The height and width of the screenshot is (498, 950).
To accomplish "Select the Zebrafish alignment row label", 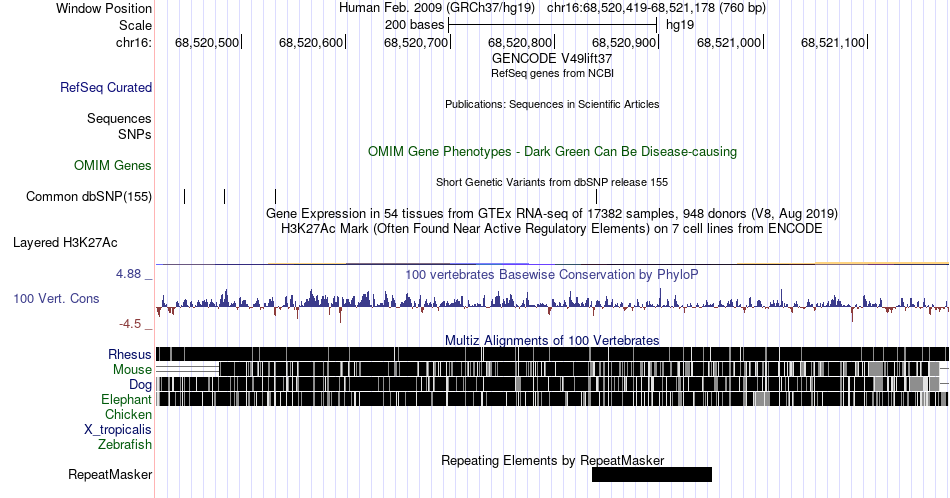I will click(125, 444).
